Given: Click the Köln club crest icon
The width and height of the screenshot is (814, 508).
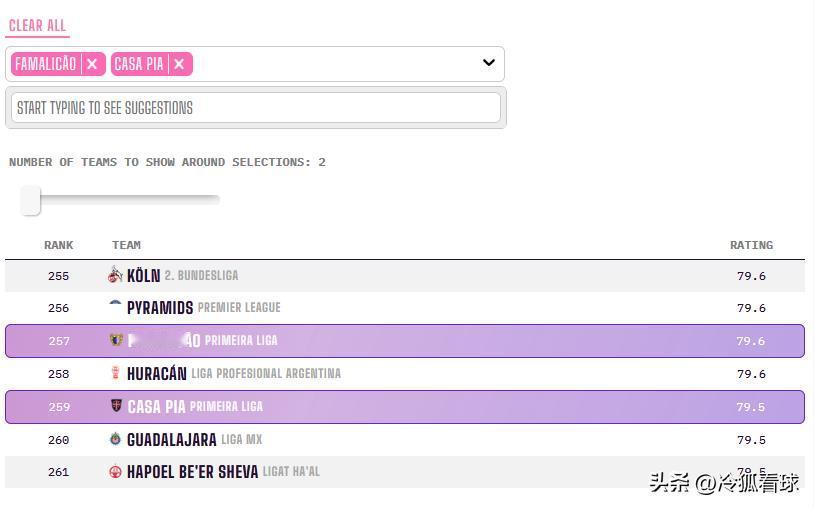Looking at the screenshot, I should pyautogui.click(x=115, y=274).
